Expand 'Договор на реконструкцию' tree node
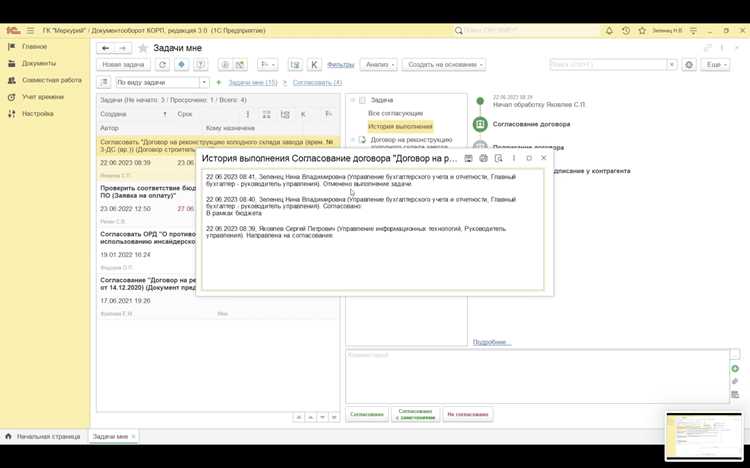This screenshot has height=468, width=750. pos(353,140)
